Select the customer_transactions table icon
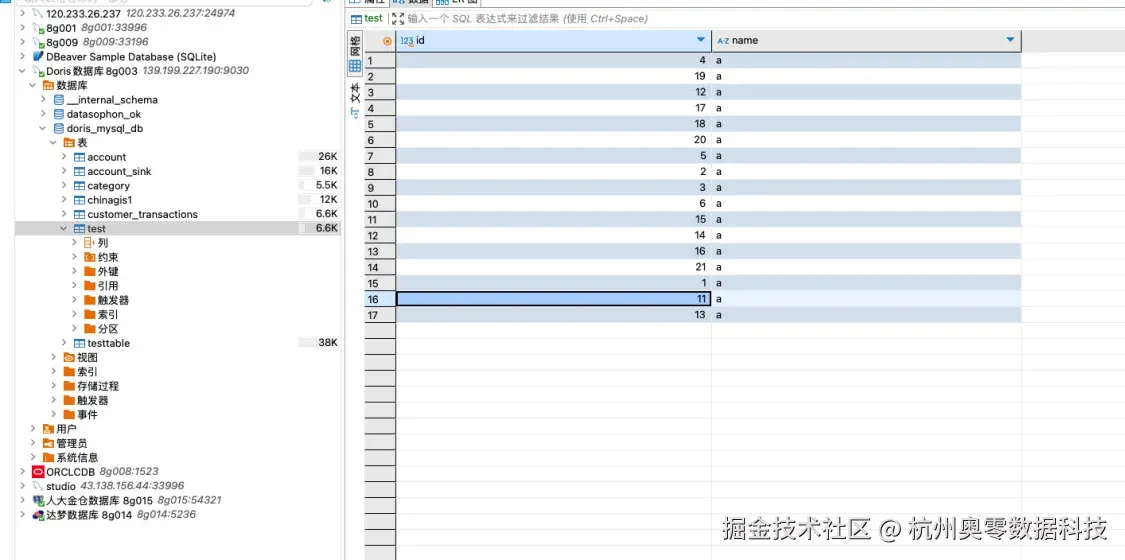 [79, 214]
